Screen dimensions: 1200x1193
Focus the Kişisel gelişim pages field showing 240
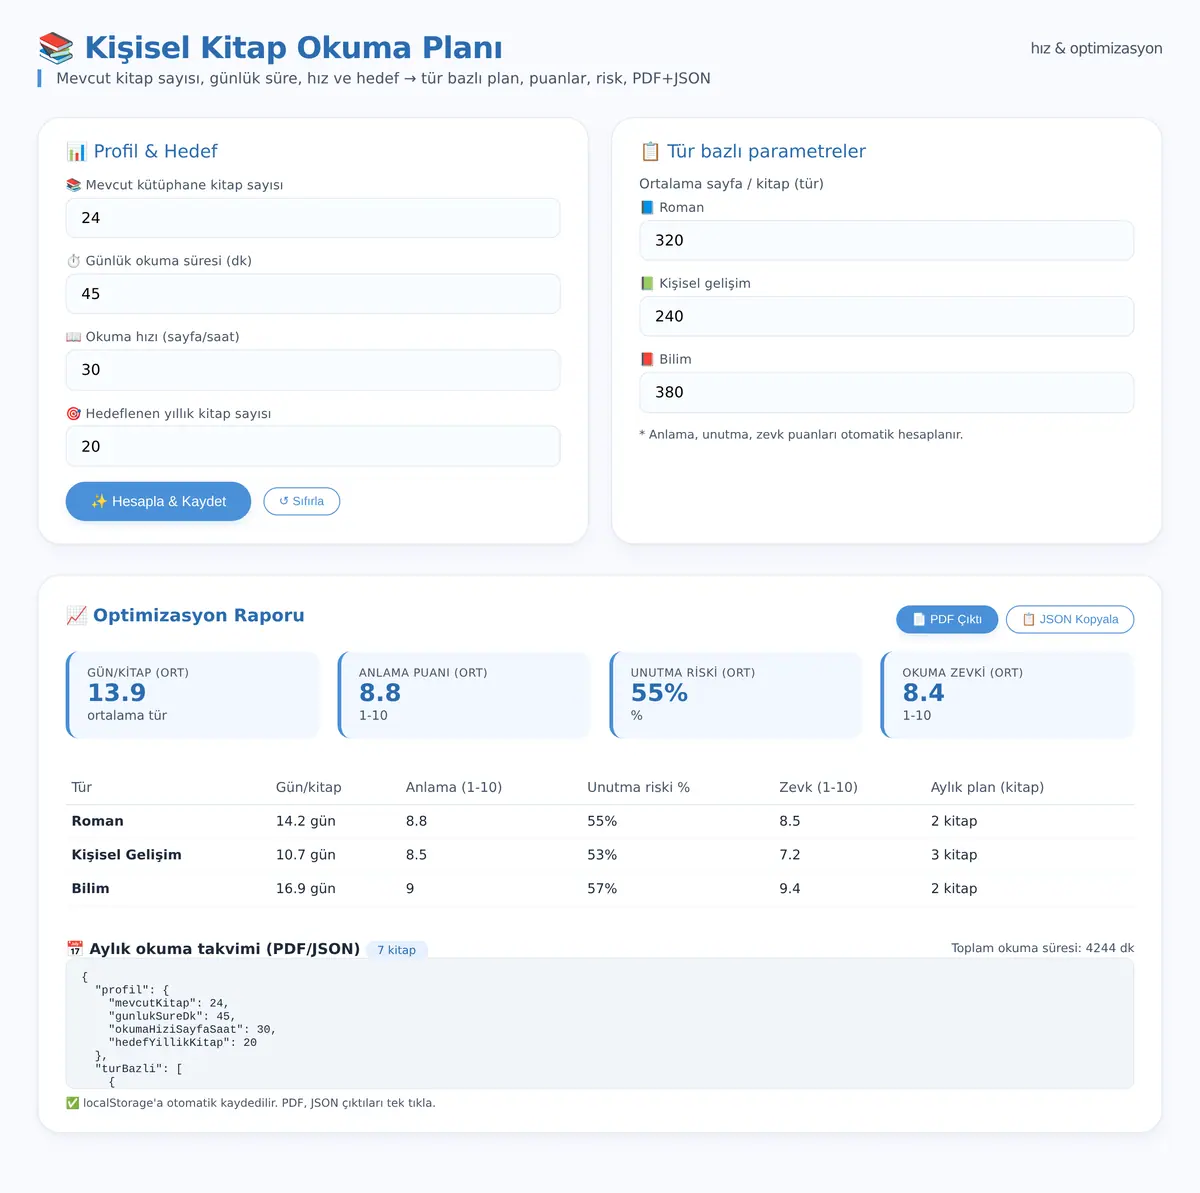coord(887,316)
